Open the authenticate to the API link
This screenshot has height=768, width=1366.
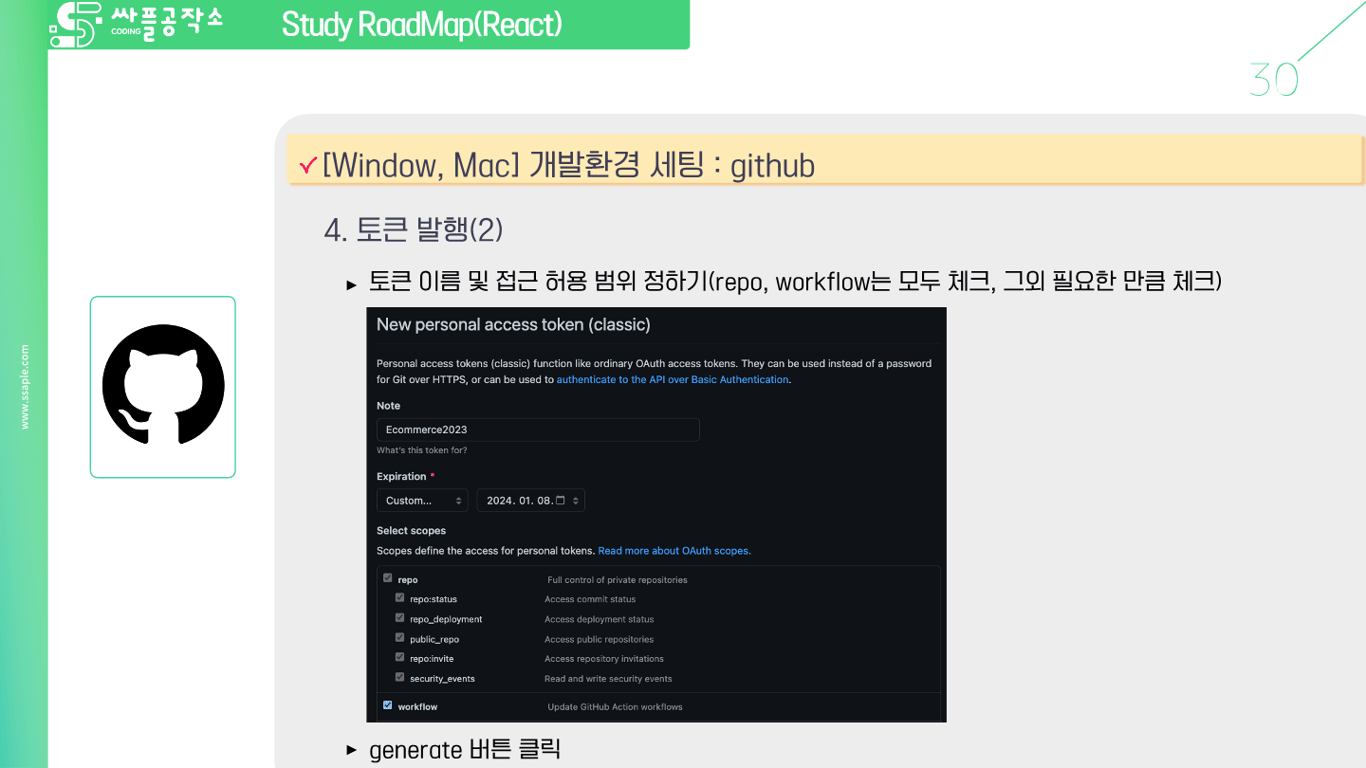point(672,379)
